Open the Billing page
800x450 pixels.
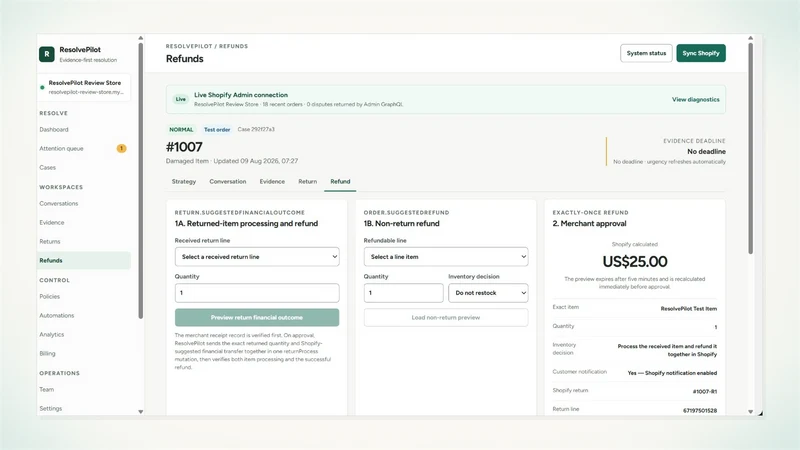point(47,353)
